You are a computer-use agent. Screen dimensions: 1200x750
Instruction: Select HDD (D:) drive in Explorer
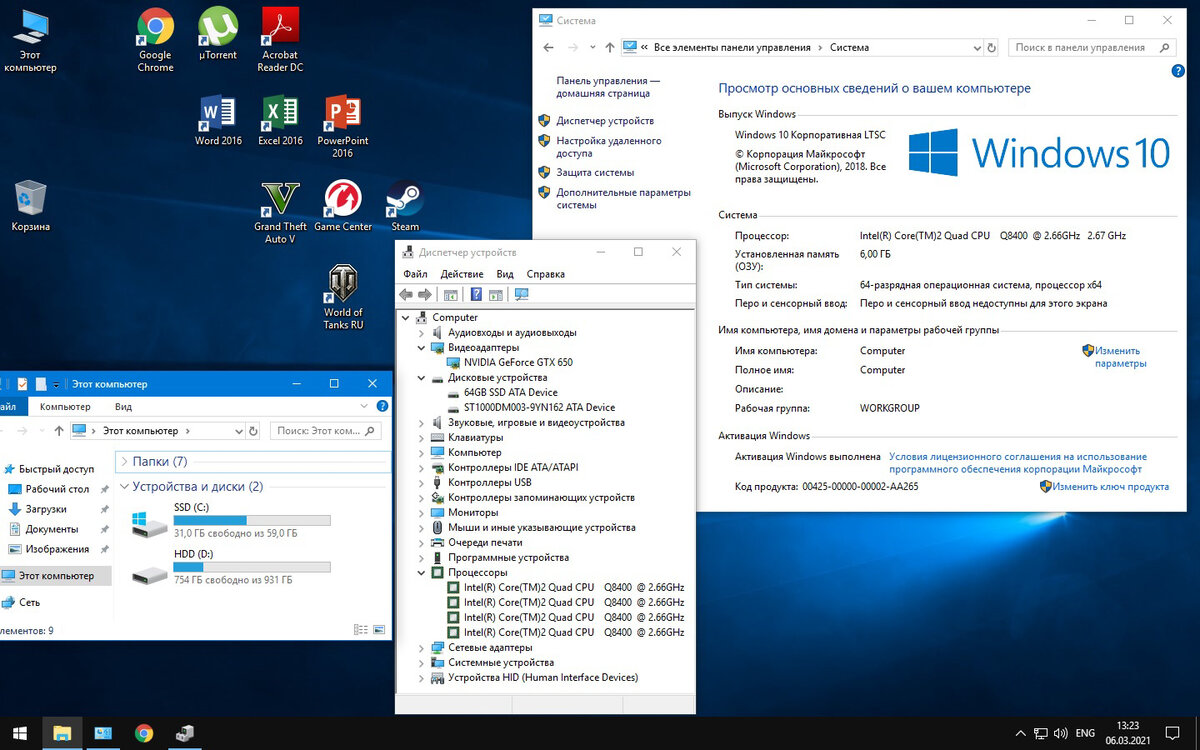[x=232, y=567]
